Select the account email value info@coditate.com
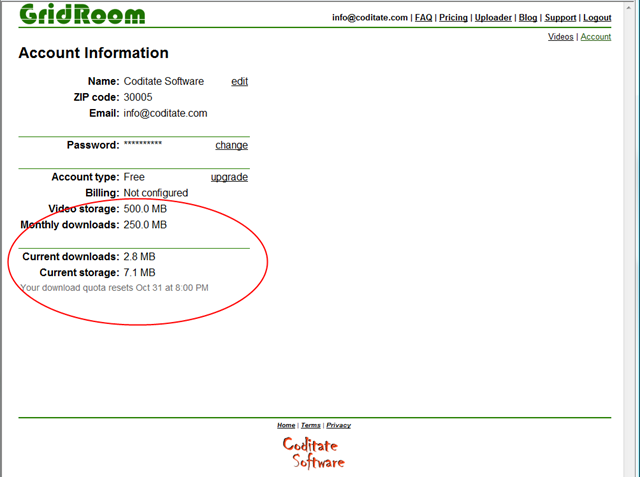 pyautogui.click(x=165, y=113)
